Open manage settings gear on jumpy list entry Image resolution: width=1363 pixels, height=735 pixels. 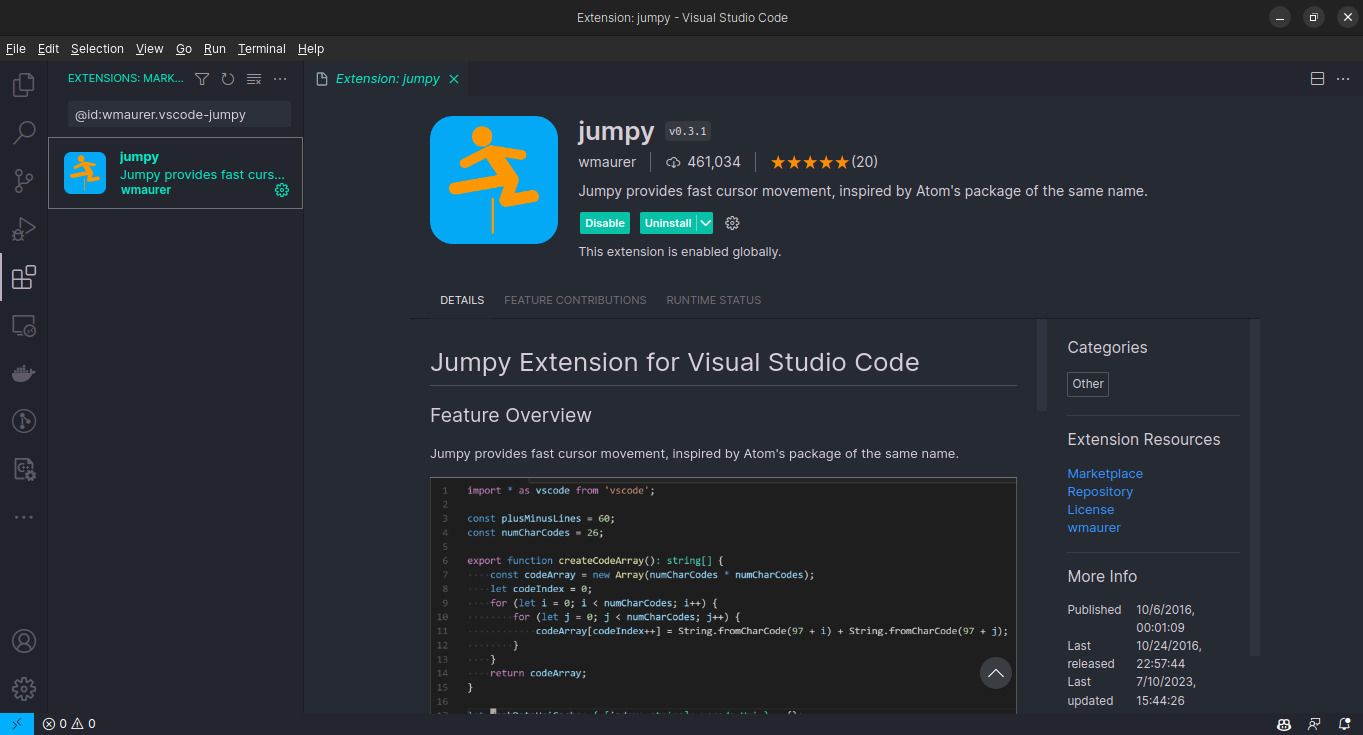pyautogui.click(x=281, y=190)
